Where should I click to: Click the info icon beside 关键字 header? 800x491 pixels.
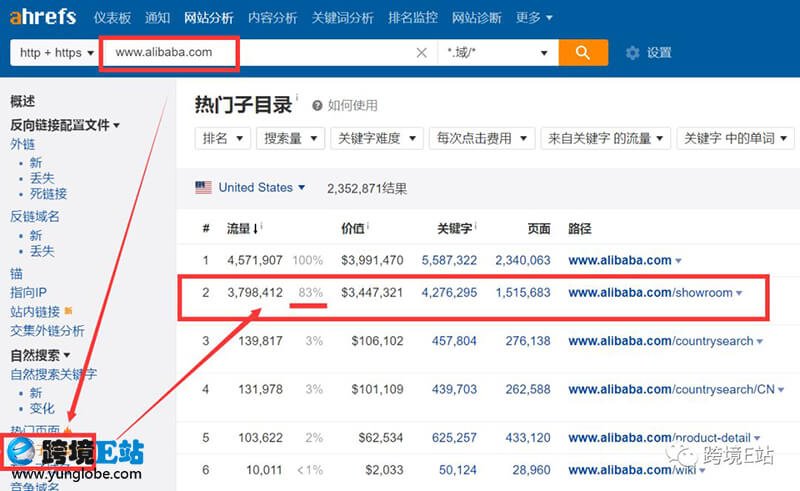tap(475, 225)
